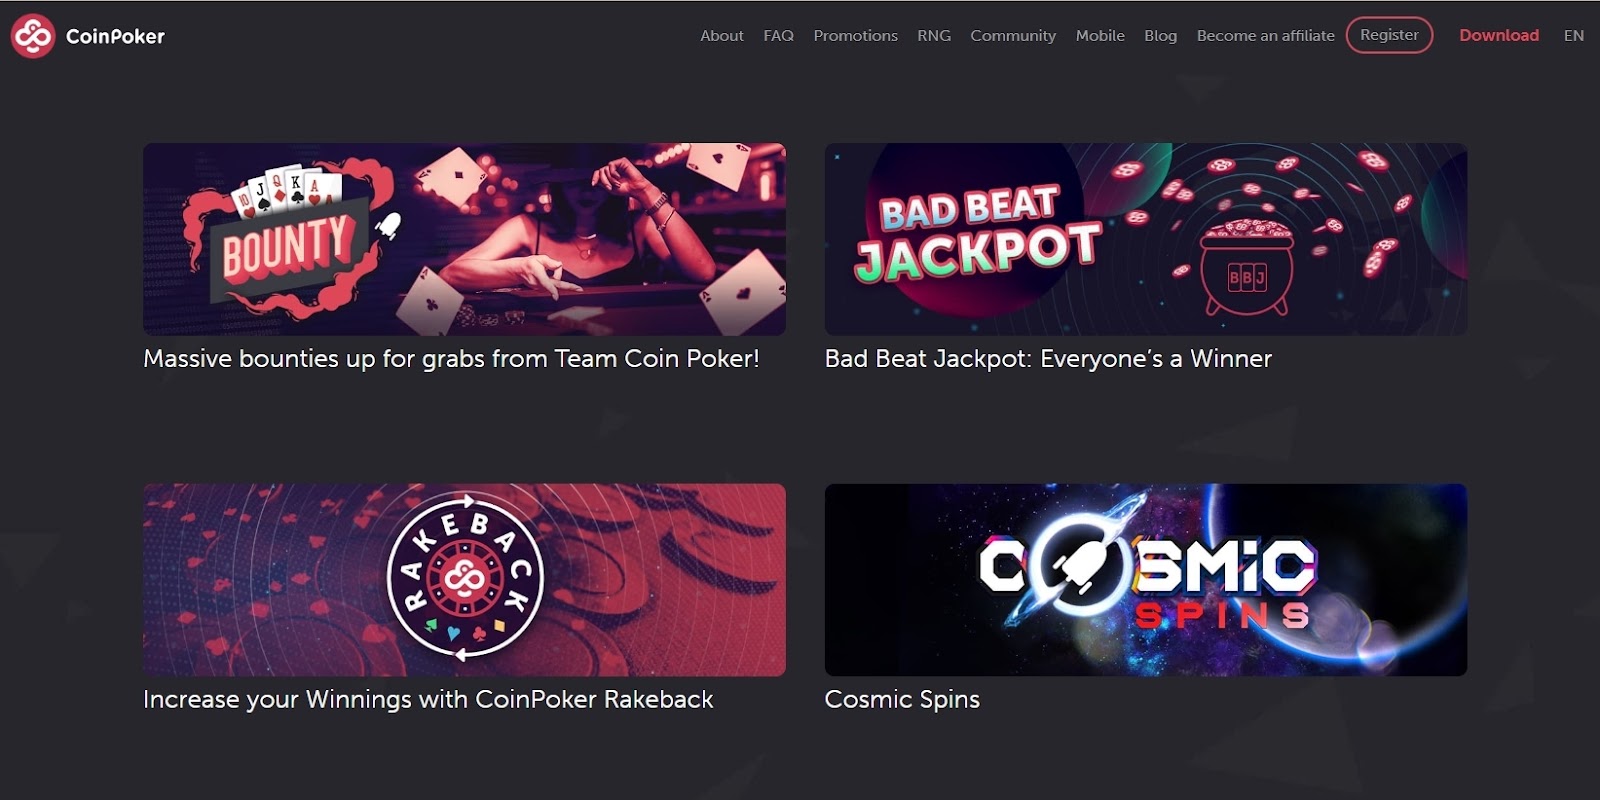Click Become an affiliate link

1265,36
